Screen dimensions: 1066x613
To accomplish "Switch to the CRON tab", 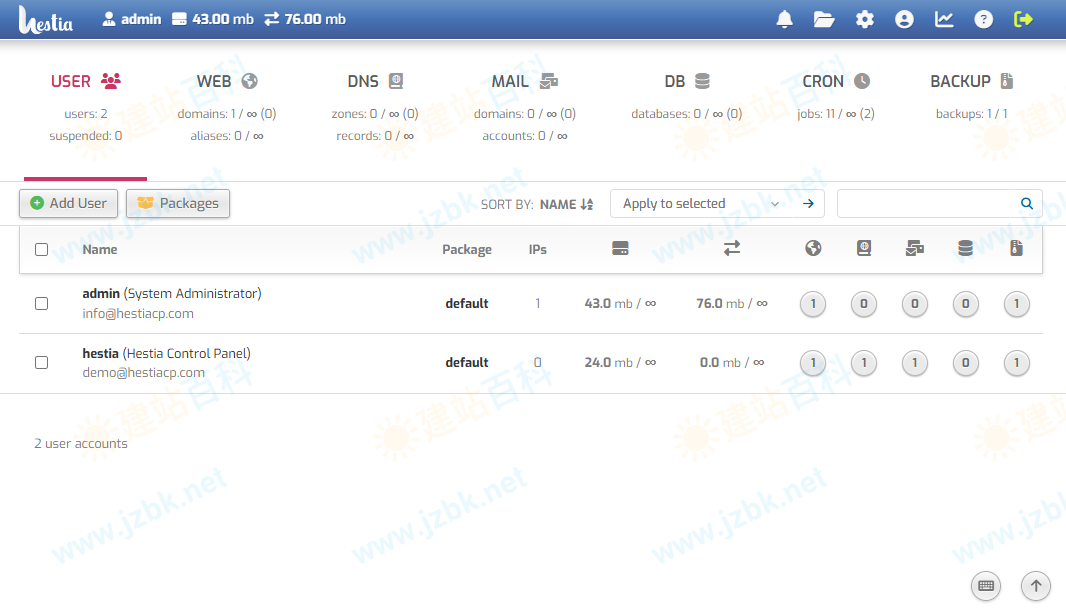I will coord(835,82).
